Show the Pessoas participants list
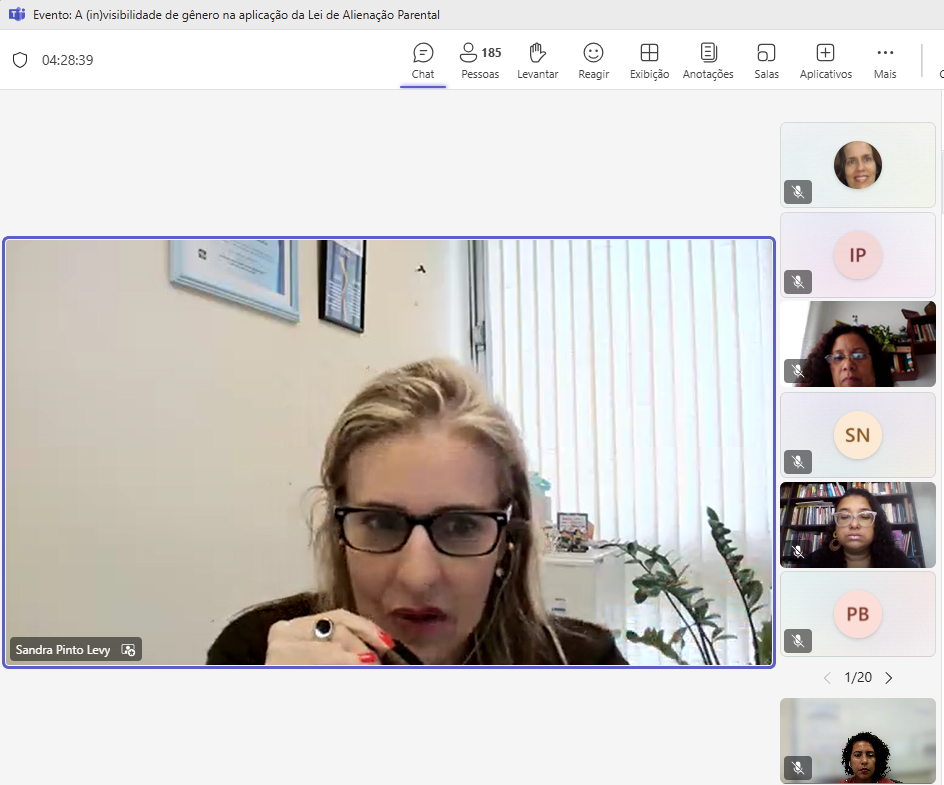 tap(480, 61)
